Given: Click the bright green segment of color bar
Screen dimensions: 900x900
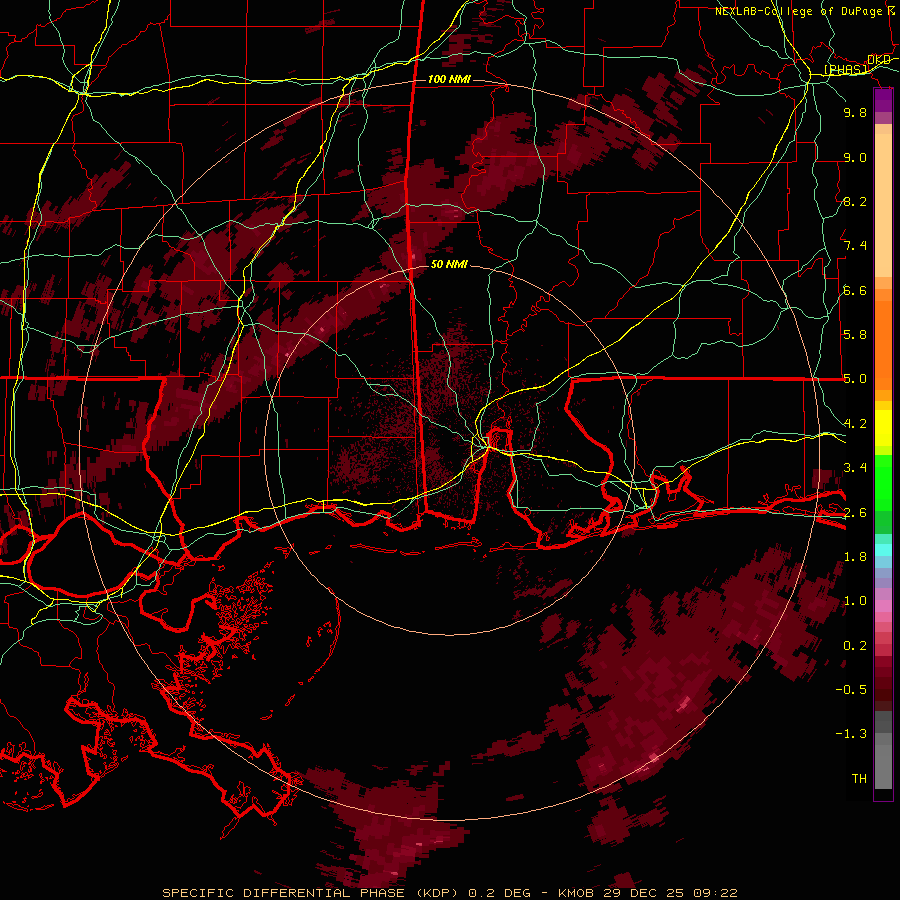Looking at the screenshot, I should click(x=883, y=481).
